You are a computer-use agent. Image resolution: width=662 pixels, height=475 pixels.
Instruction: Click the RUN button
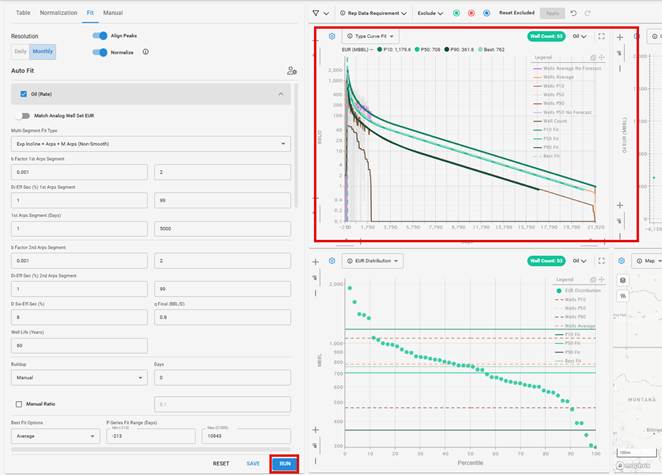pos(285,464)
